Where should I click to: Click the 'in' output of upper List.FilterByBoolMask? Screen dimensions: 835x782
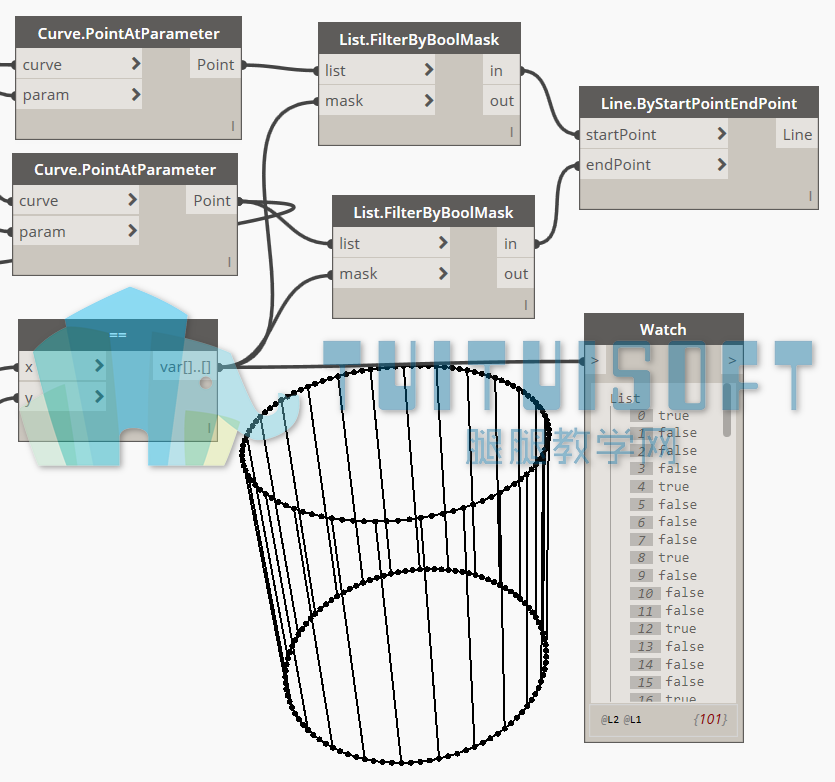[496, 70]
